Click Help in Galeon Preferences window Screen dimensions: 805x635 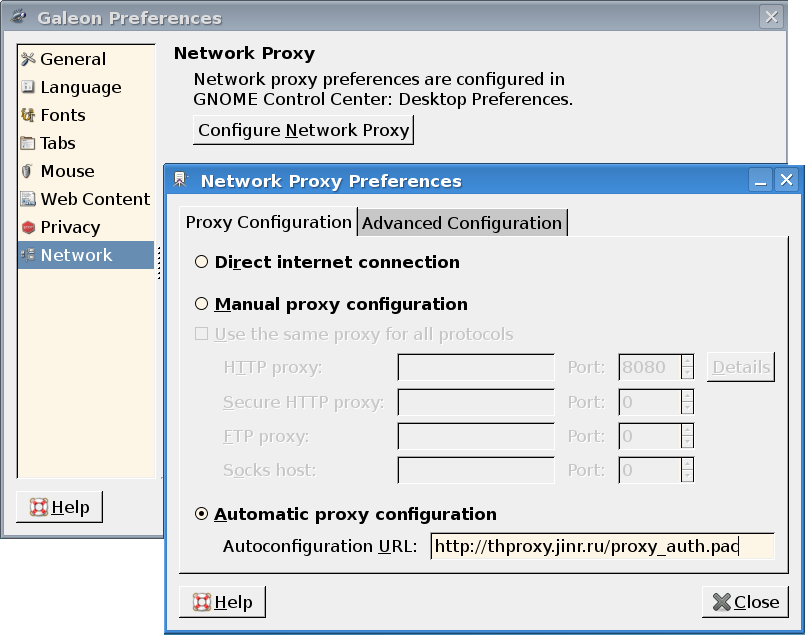tap(60, 507)
